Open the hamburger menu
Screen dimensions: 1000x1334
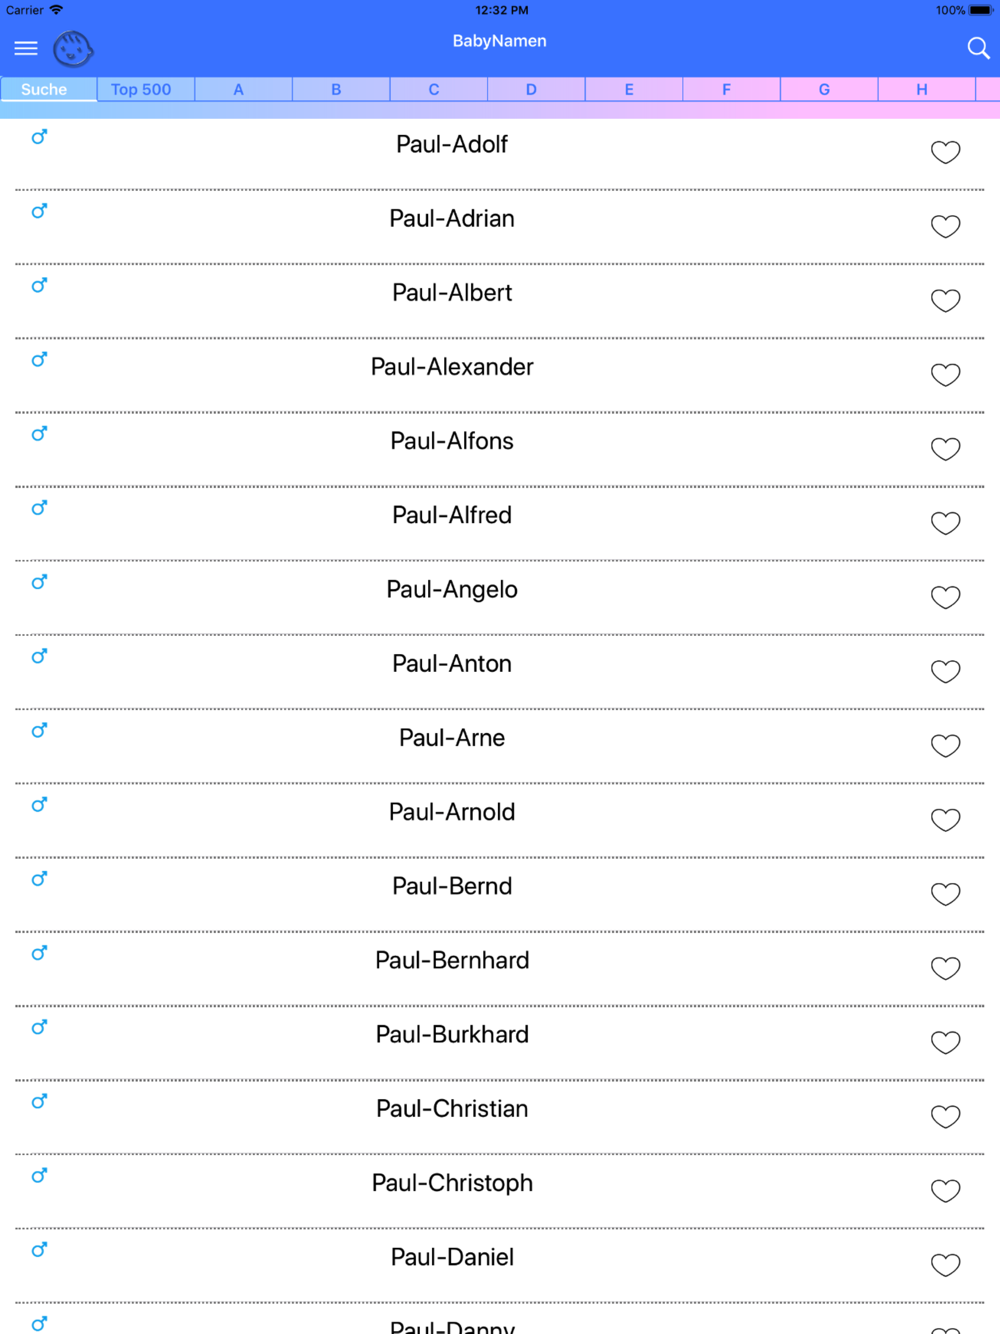pyautogui.click(x=26, y=48)
